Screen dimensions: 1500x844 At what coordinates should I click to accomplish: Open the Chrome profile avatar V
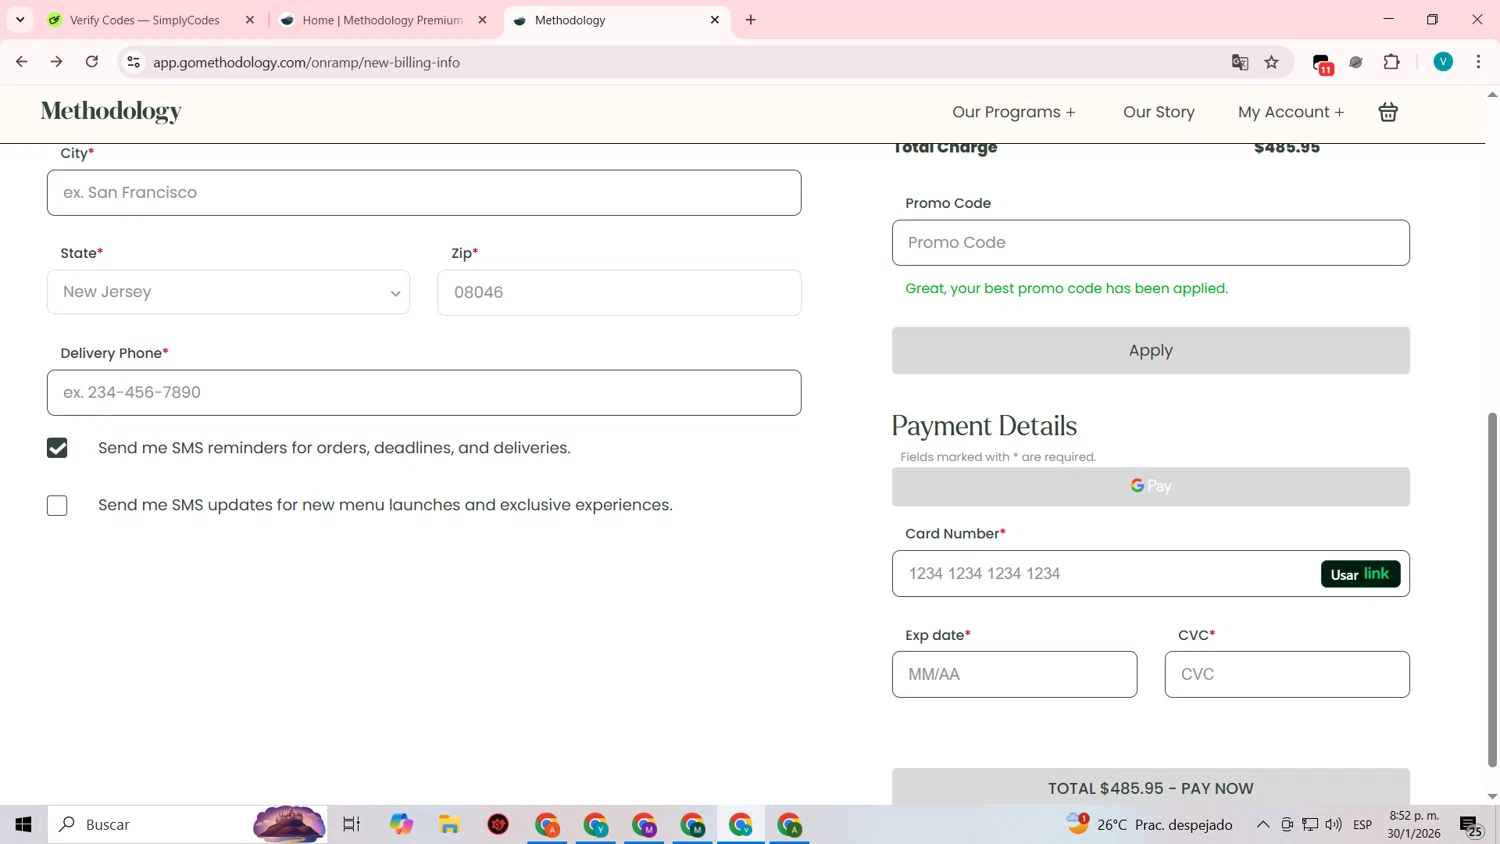pos(1443,62)
